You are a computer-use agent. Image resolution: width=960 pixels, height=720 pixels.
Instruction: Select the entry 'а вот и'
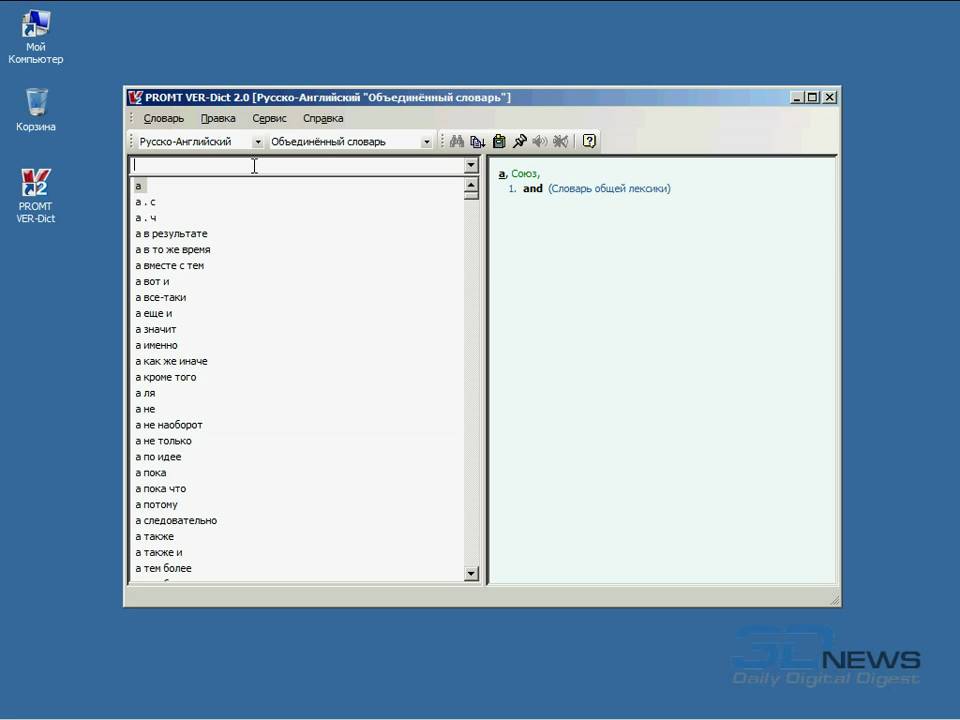(152, 282)
